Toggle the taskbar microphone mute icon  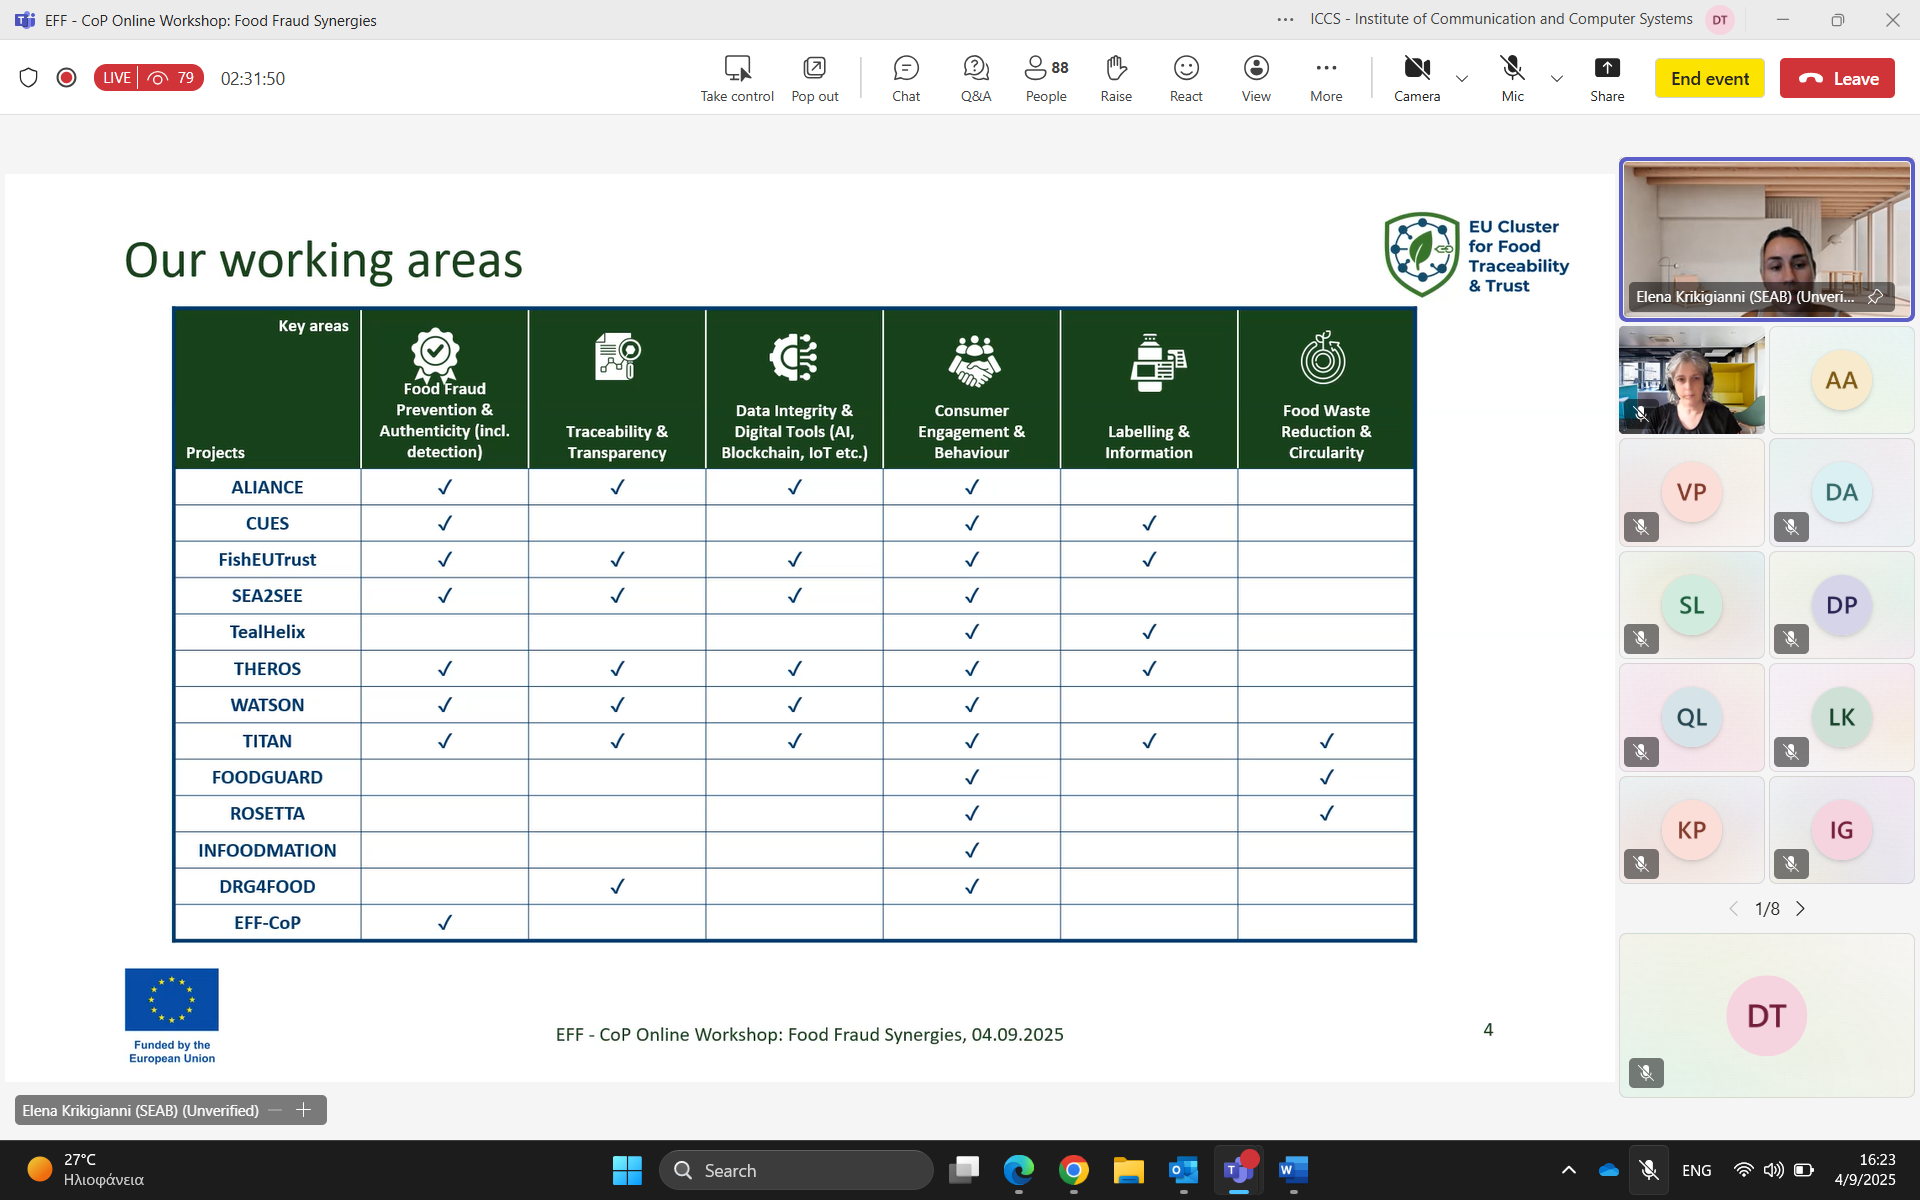[1649, 1170]
